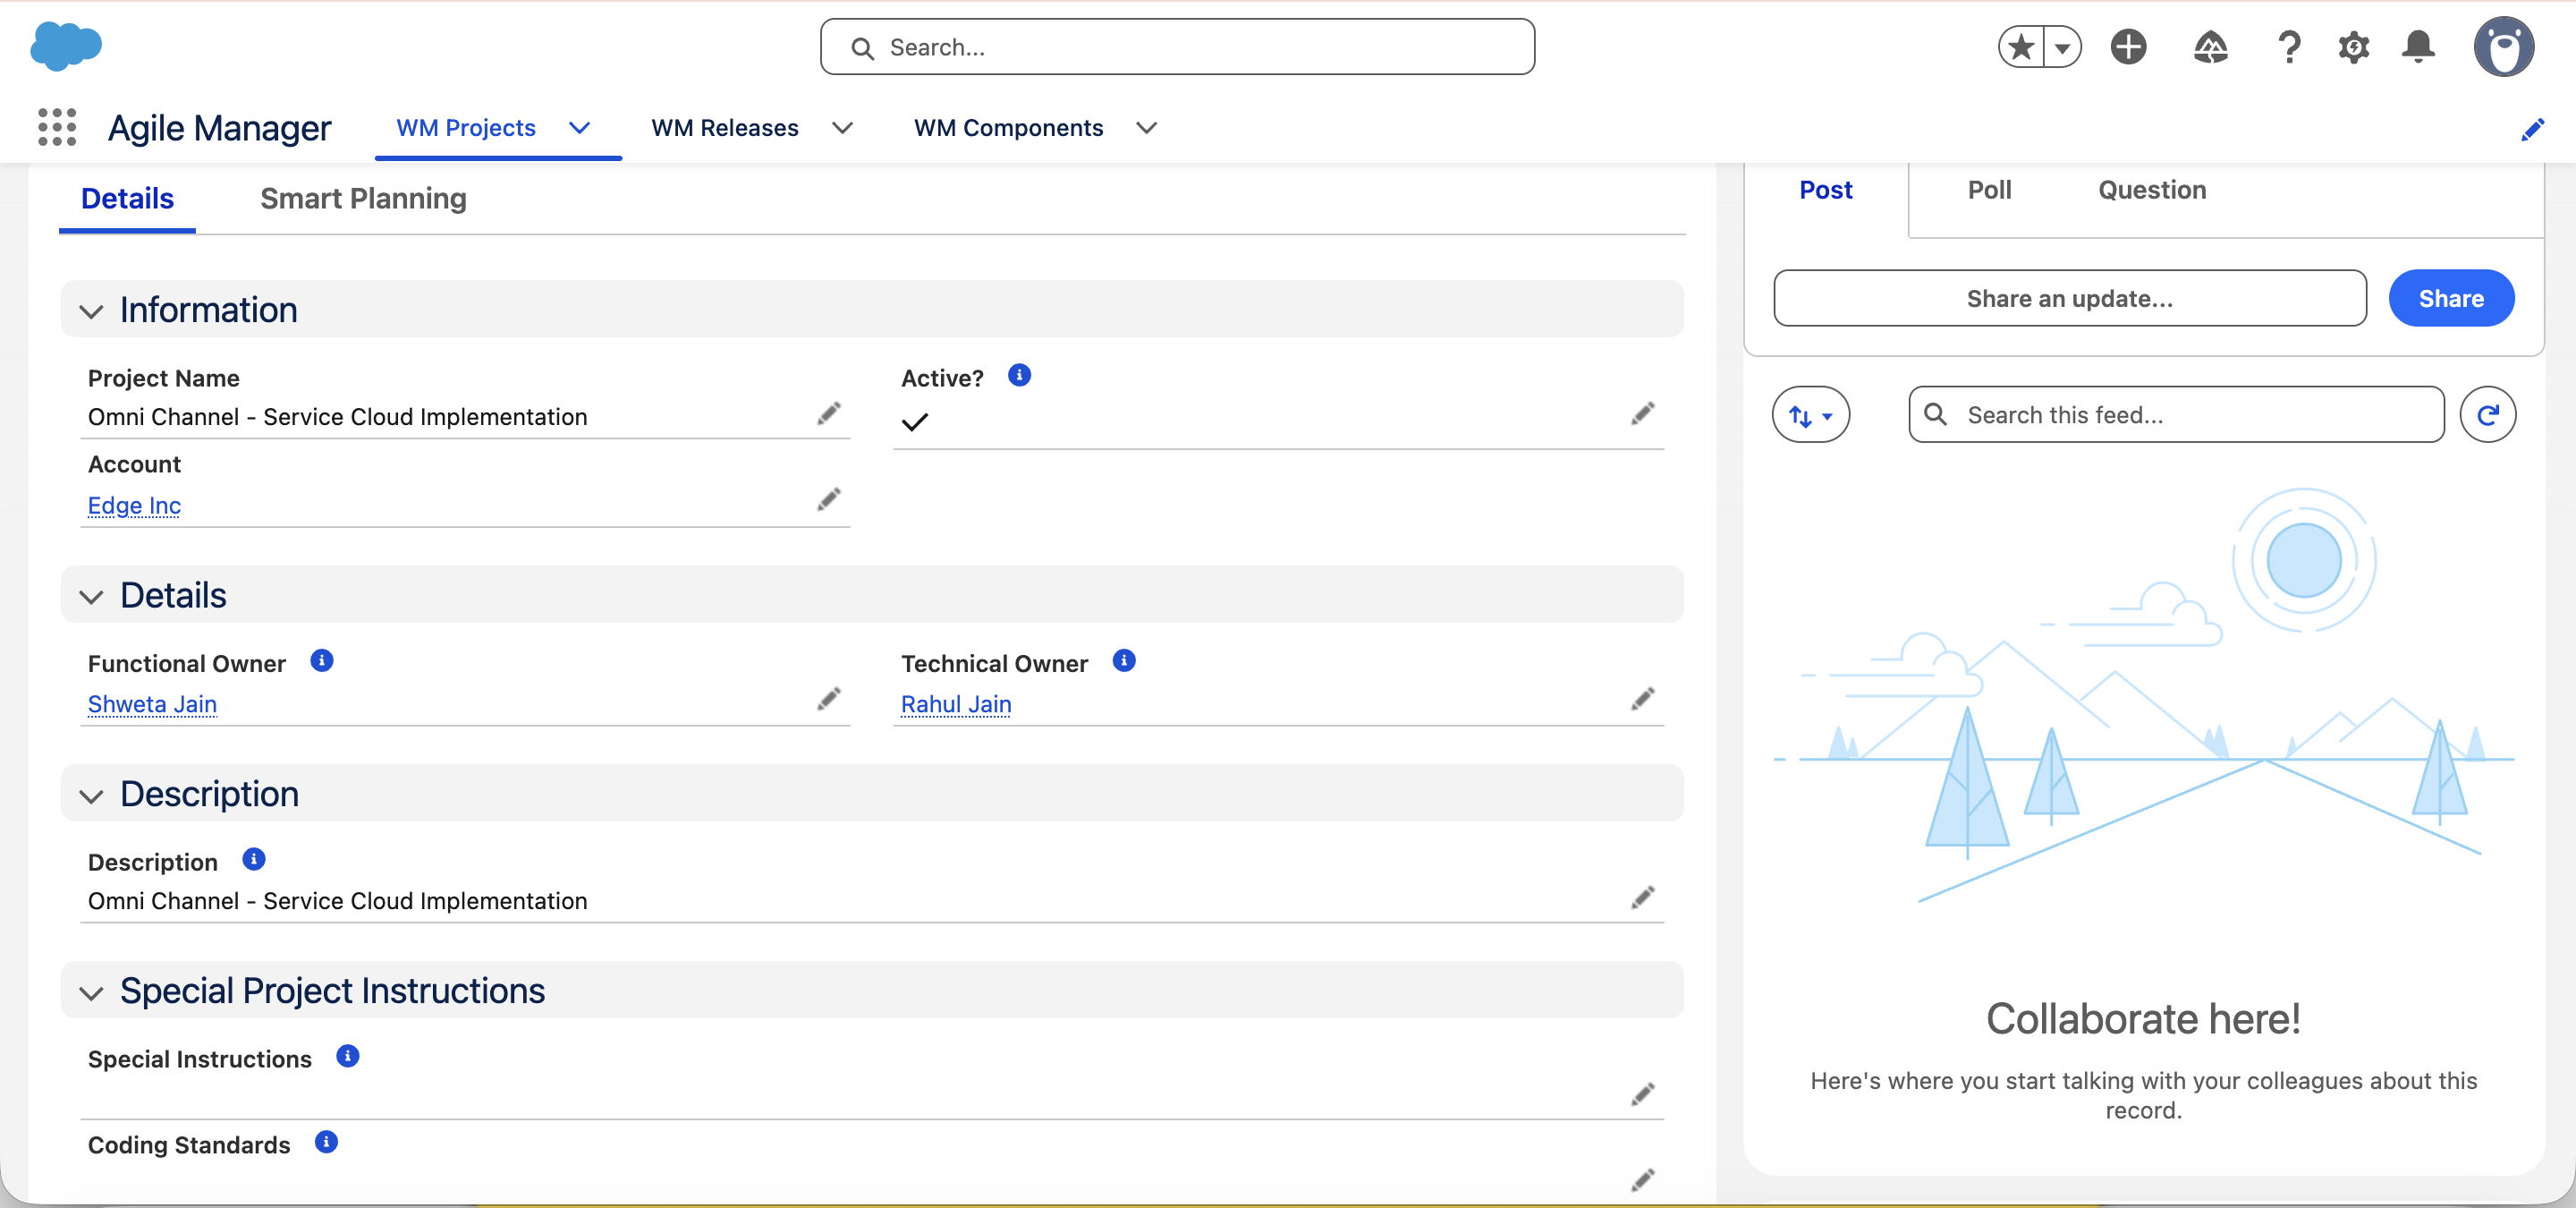Edit the Active? field pencil icon
Image resolution: width=2576 pixels, height=1208 pixels.
pyautogui.click(x=1642, y=414)
